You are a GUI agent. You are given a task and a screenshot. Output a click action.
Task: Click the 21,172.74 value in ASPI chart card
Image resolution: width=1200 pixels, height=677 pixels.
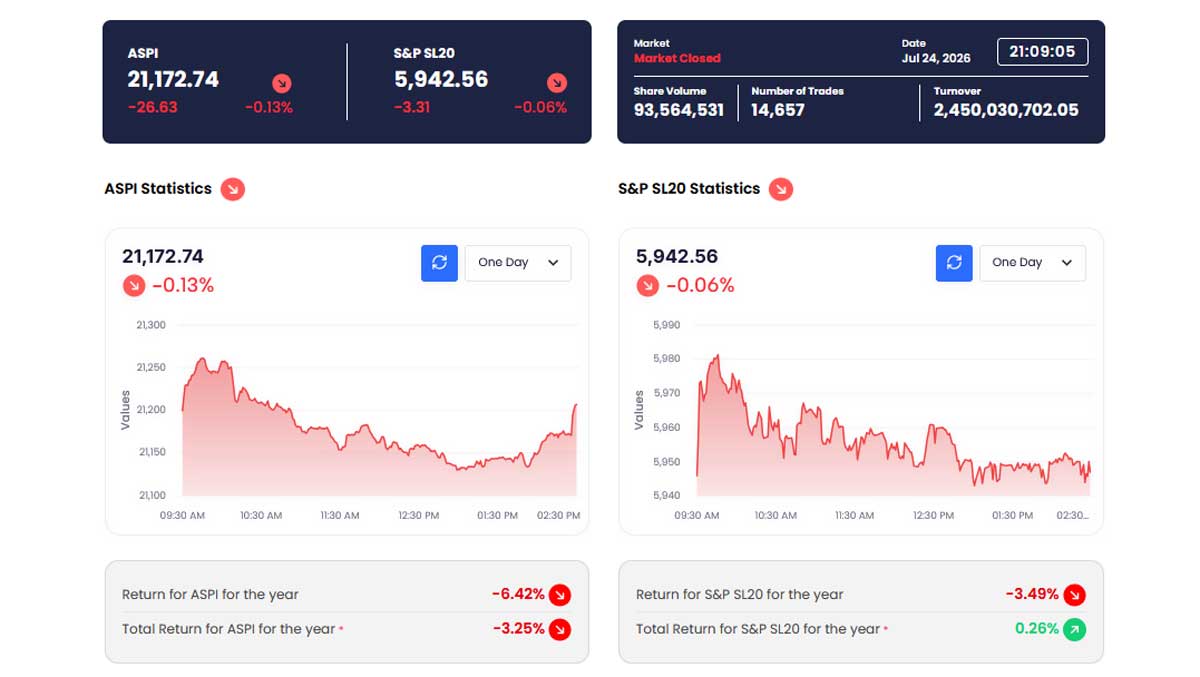pyautogui.click(x=163, y=257)
